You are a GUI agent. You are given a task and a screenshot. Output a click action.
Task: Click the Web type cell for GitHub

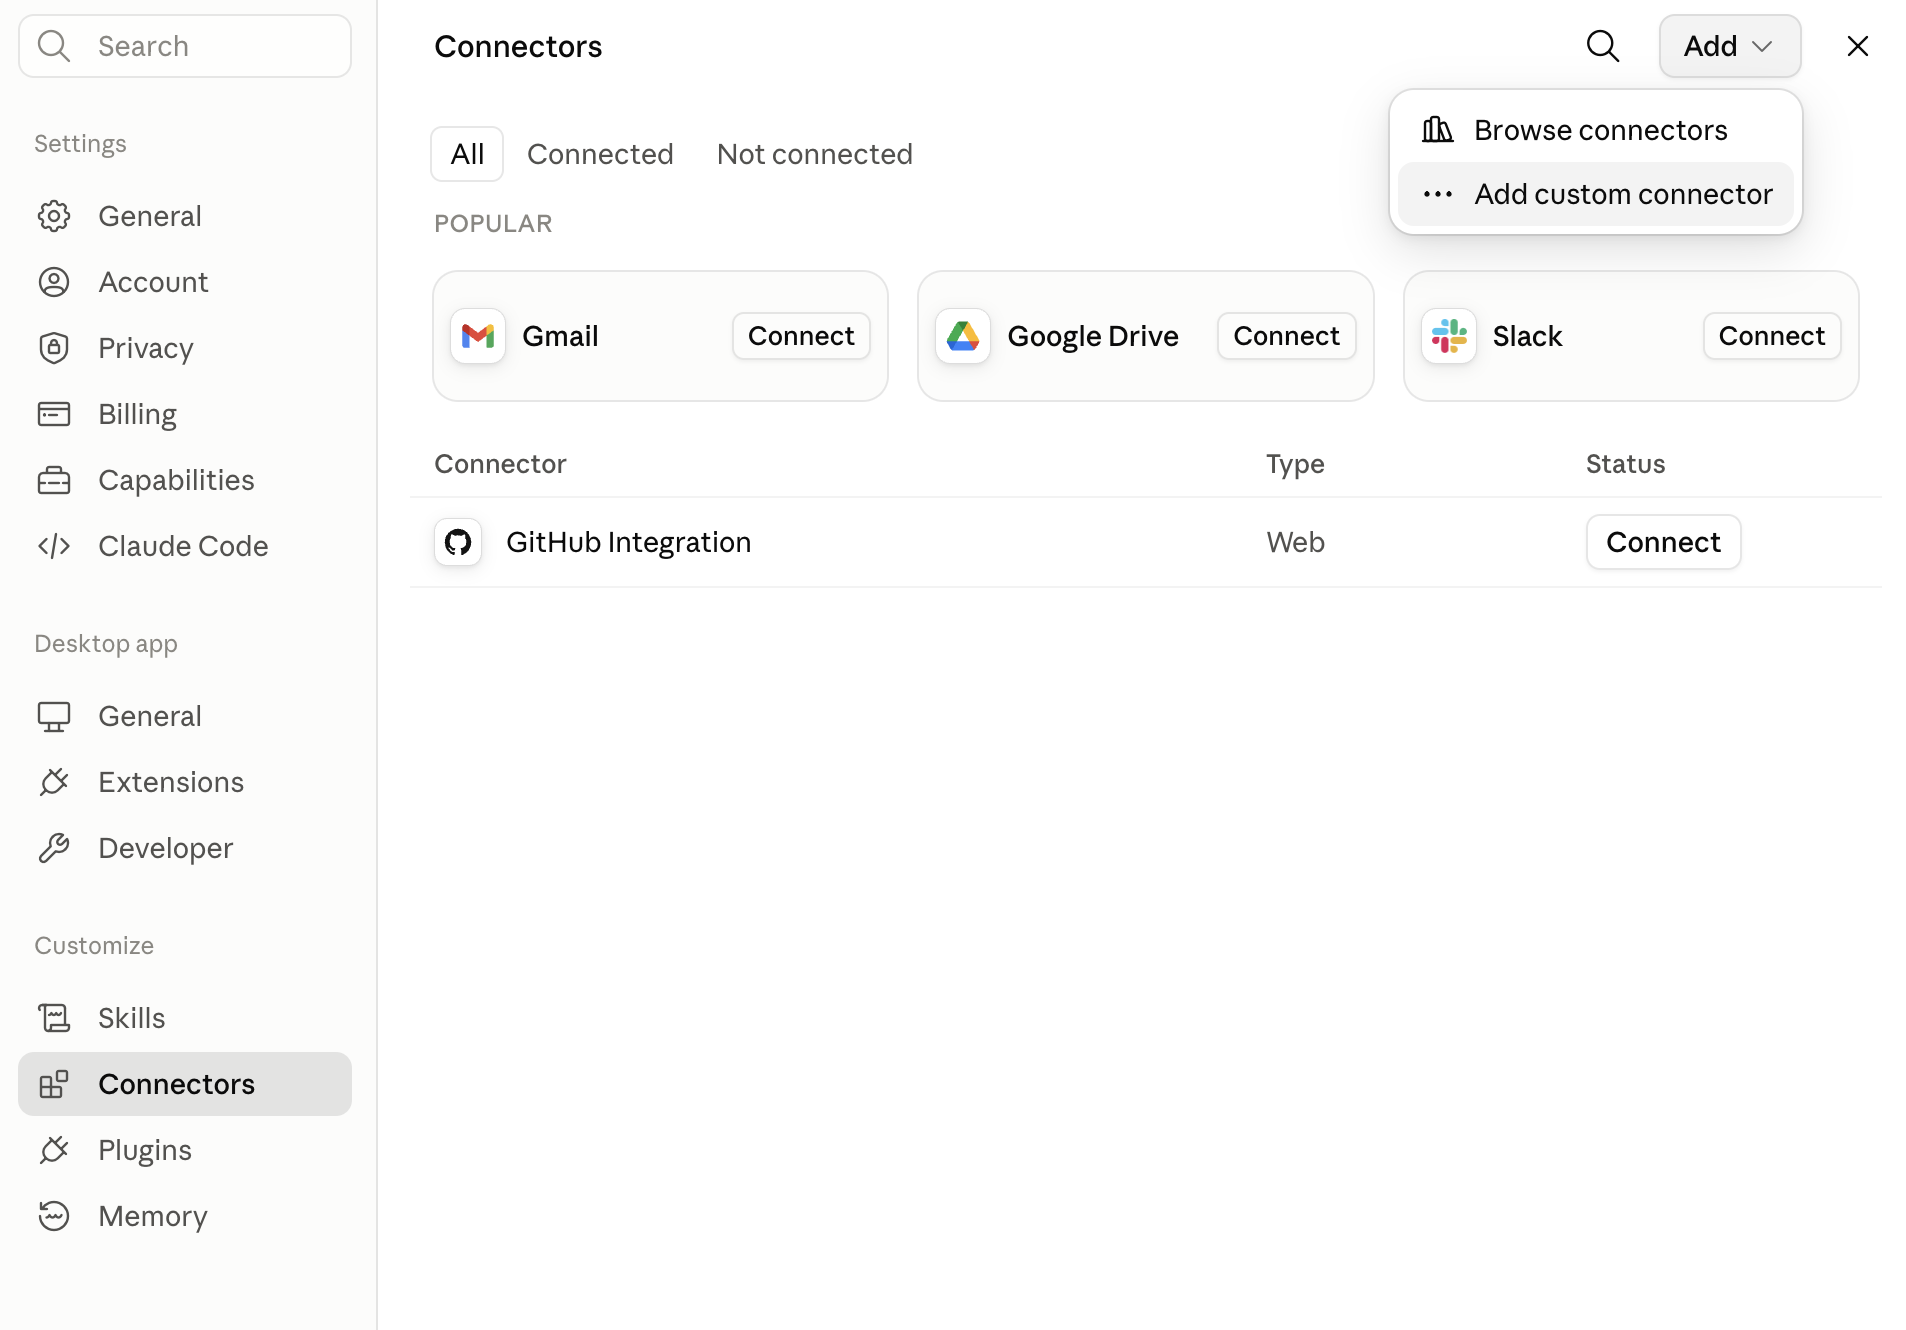click(1296, 542)
